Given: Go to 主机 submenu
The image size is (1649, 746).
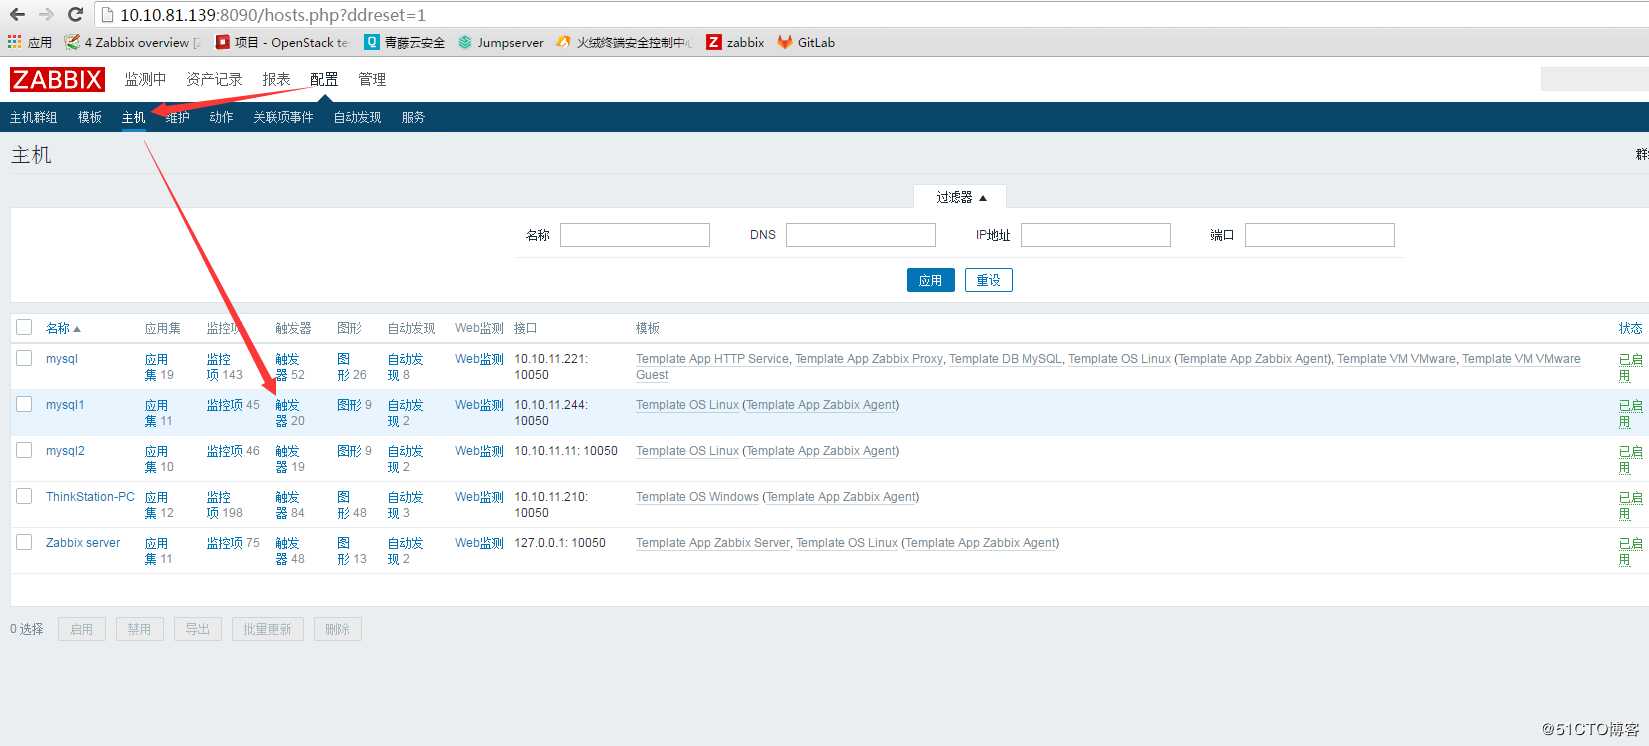Looking at the screenshot, I should click(x=134, y=117).
